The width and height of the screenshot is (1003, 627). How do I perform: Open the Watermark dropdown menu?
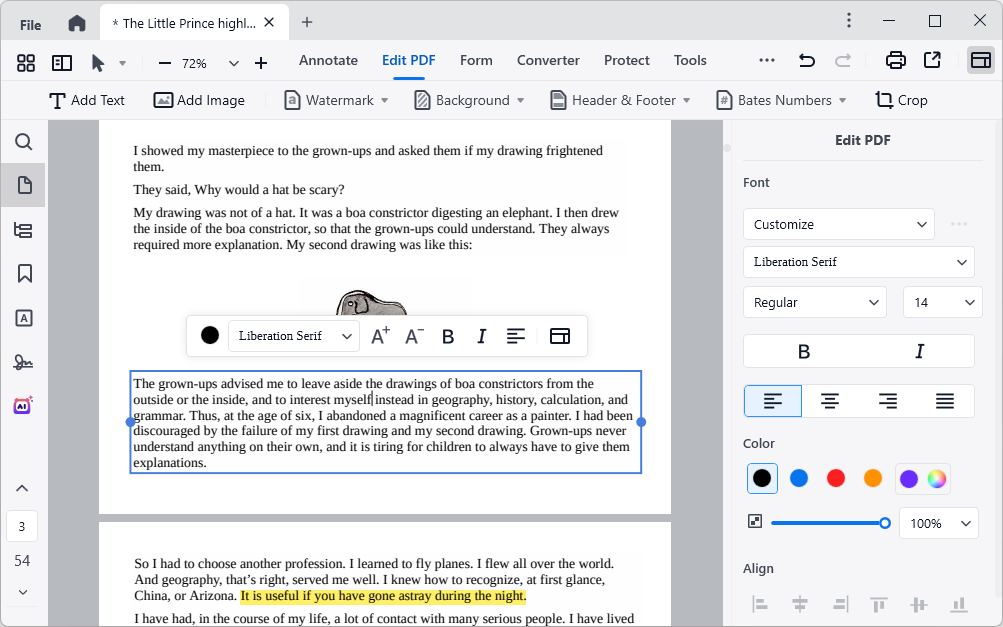point(334,100)
